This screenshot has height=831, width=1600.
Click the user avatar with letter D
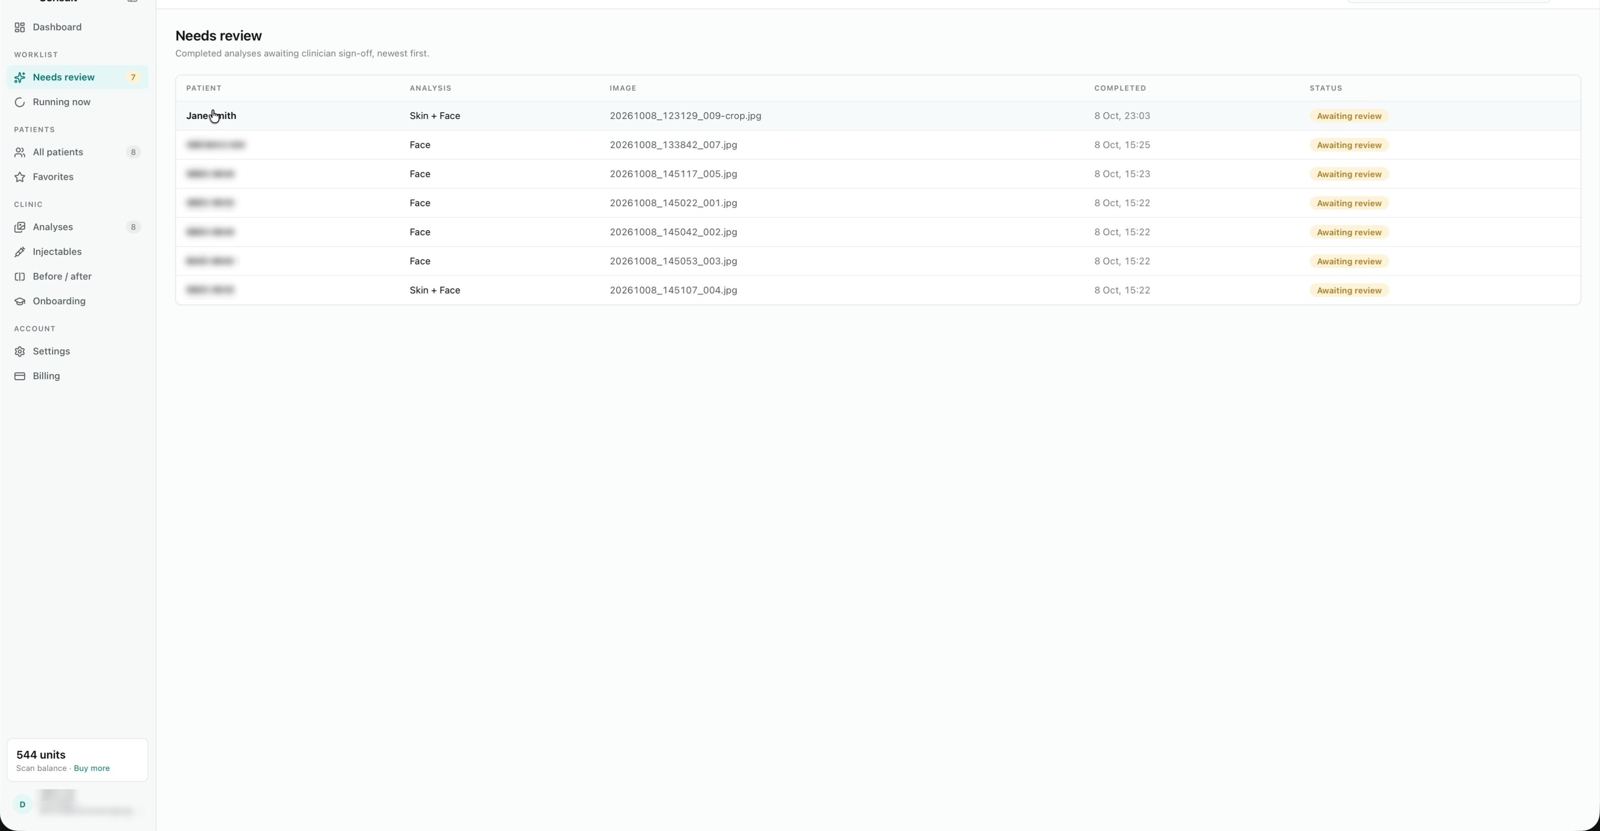(22, 804)
